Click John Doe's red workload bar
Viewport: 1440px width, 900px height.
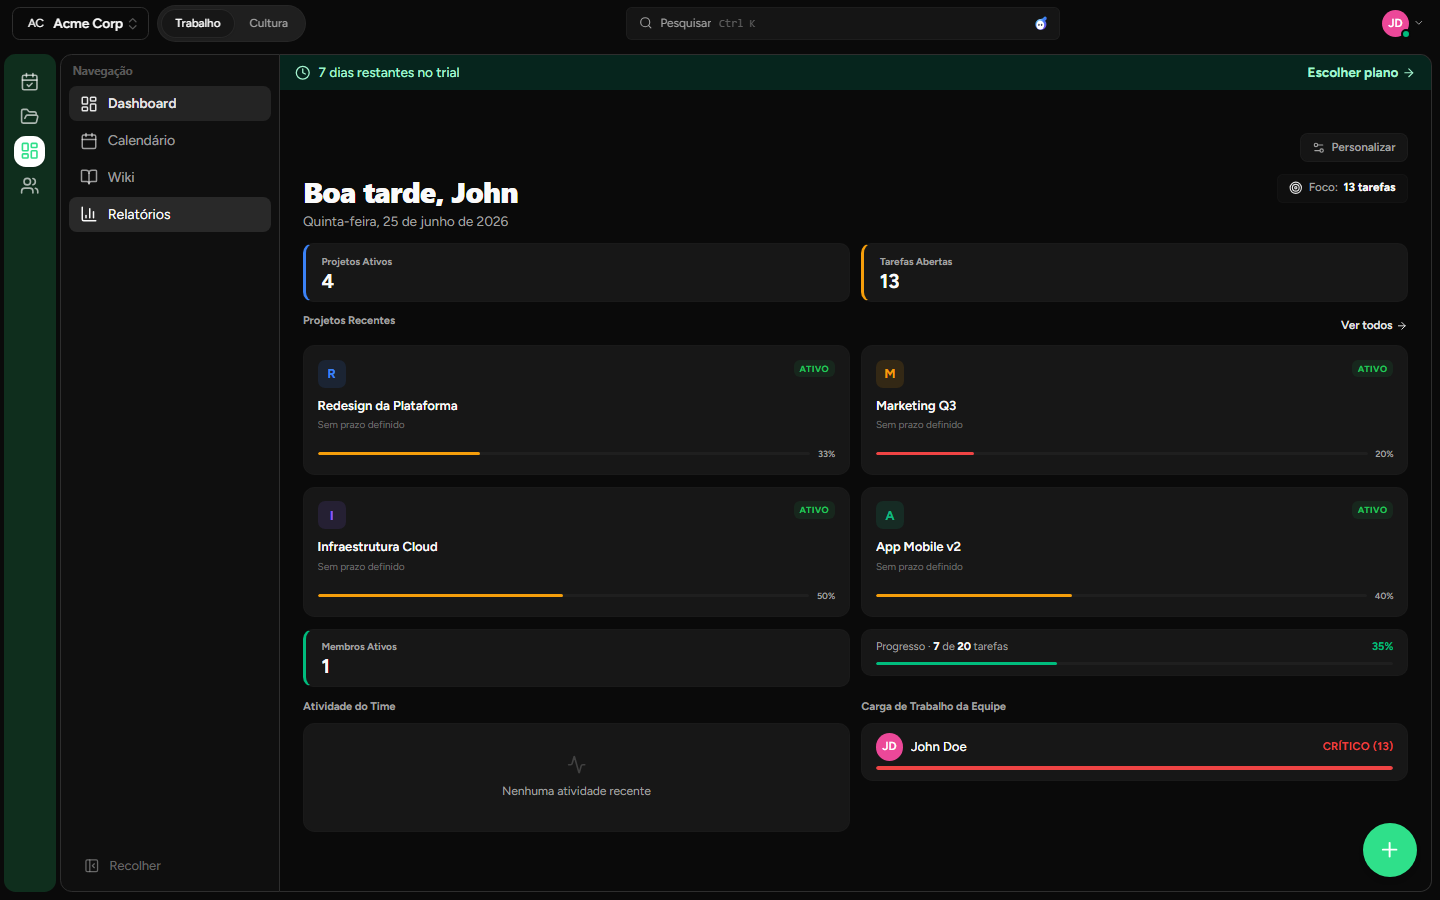[x=1134, y=768]
